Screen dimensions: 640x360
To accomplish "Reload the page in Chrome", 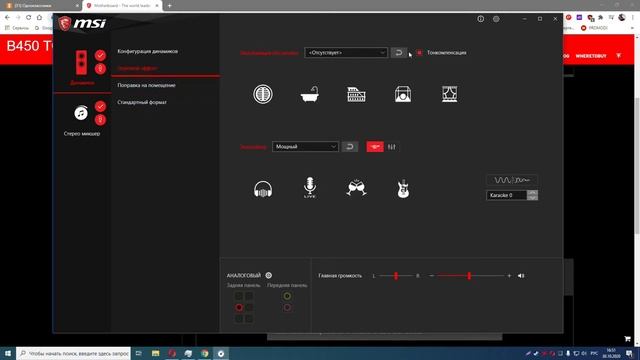I will [29, 18].
